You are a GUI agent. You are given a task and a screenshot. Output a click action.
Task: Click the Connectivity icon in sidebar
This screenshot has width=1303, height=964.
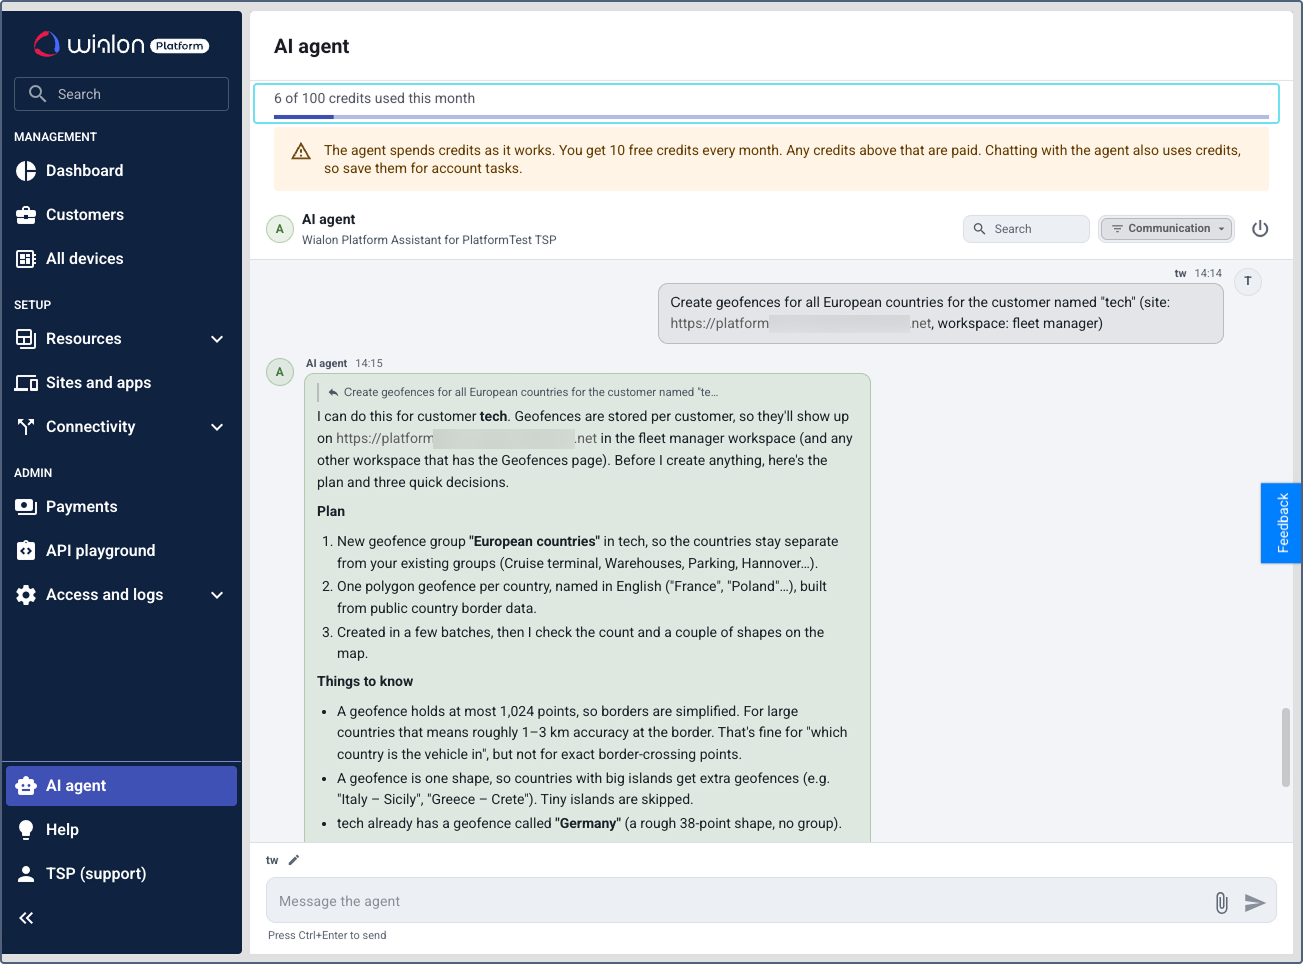click(26, 427)
